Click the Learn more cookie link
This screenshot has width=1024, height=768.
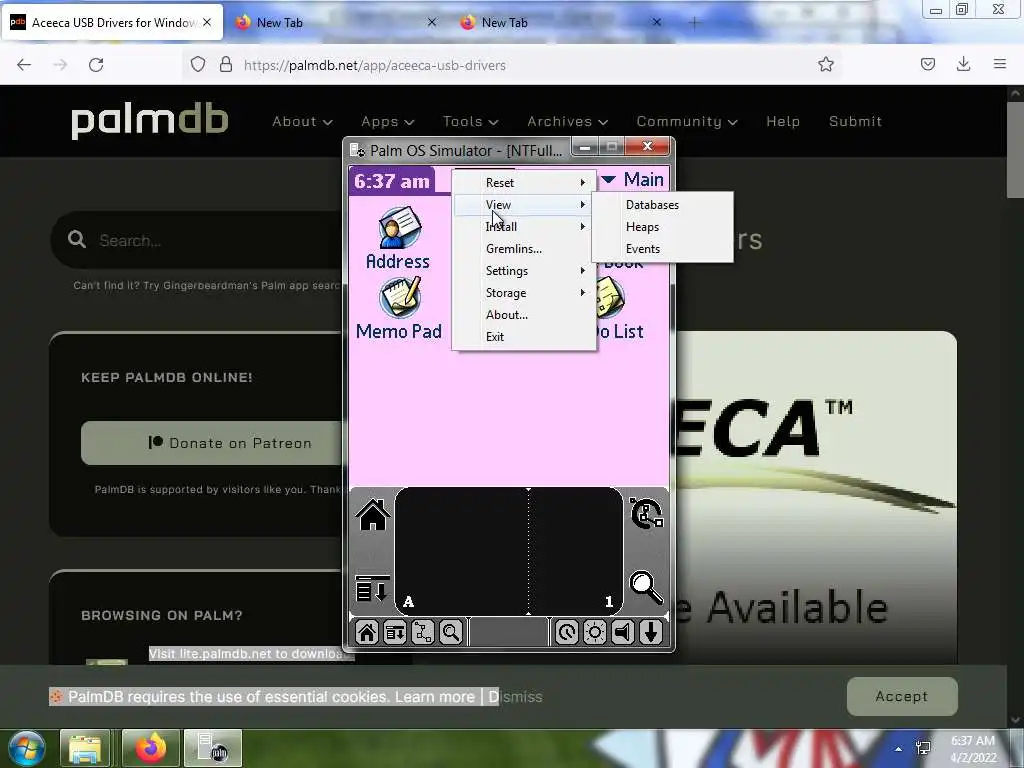[x=434, y=697]
